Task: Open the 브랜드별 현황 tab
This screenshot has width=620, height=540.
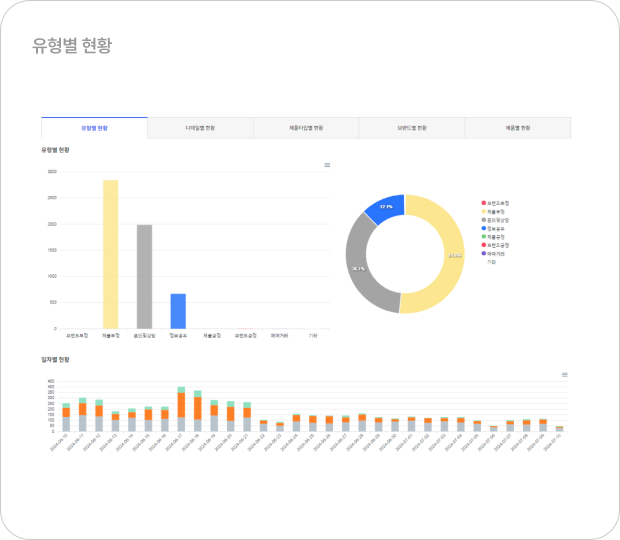Action: pyautogui.click(x=412, y=128)
